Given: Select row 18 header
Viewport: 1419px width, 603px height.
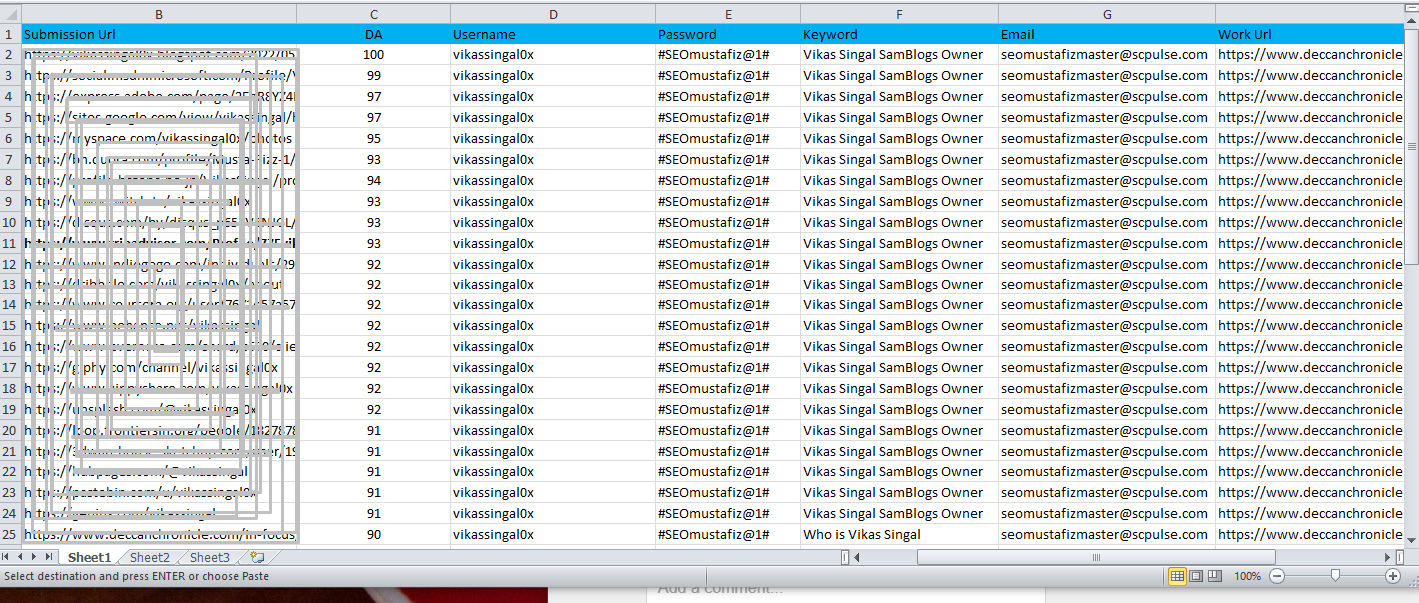Looking at the screenshot, I should [x=10, y=388].
